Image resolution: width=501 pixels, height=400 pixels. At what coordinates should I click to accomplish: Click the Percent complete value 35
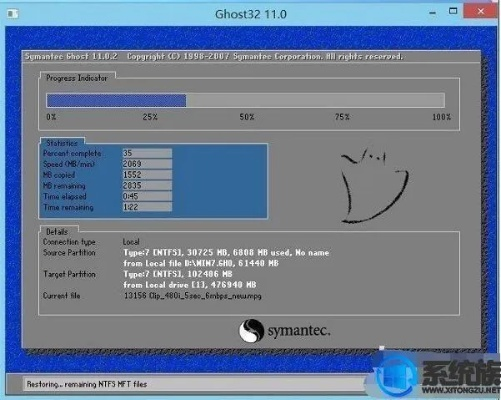[147, 153]
